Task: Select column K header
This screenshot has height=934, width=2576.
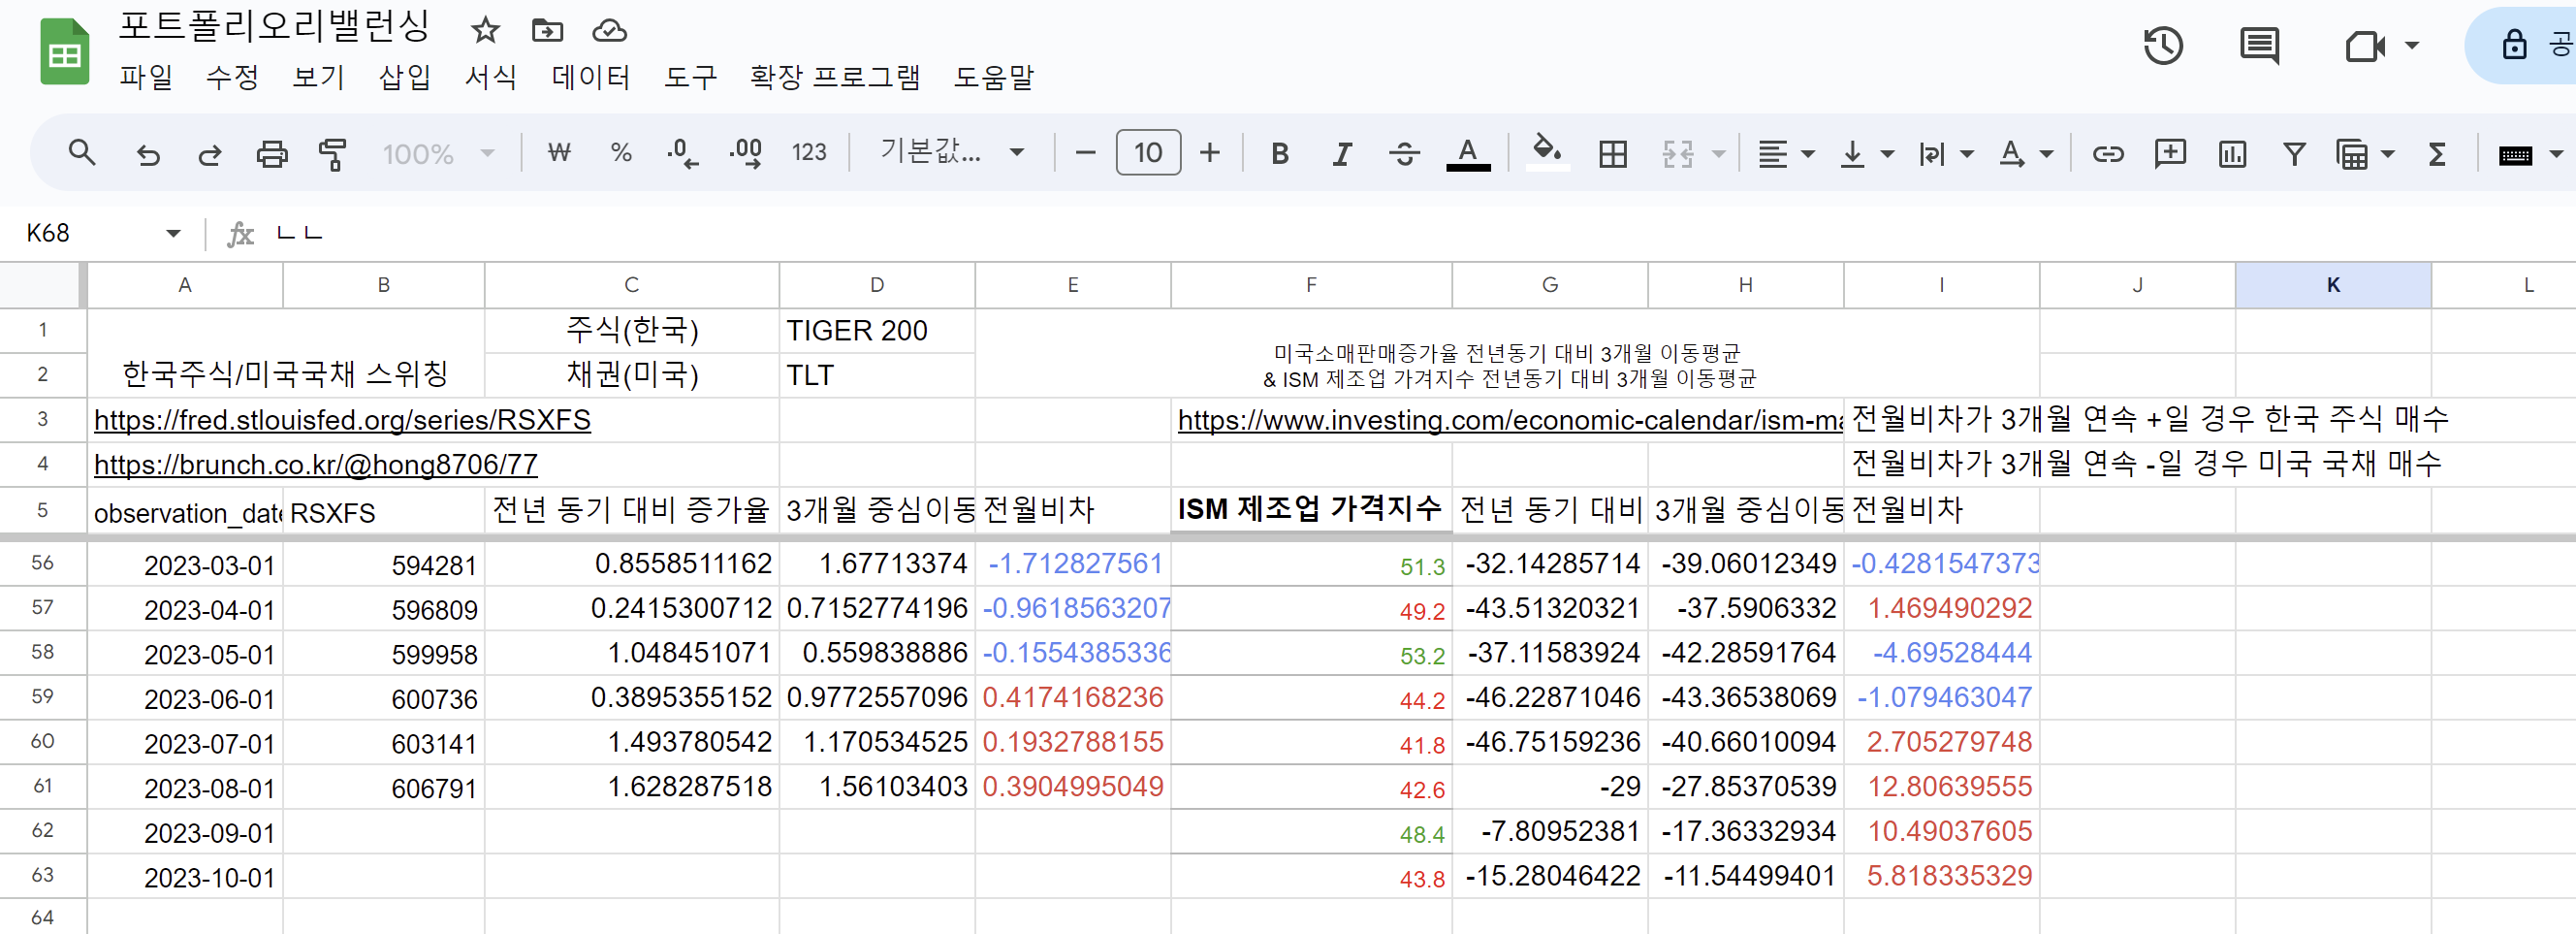Action: click(2333, 285)
